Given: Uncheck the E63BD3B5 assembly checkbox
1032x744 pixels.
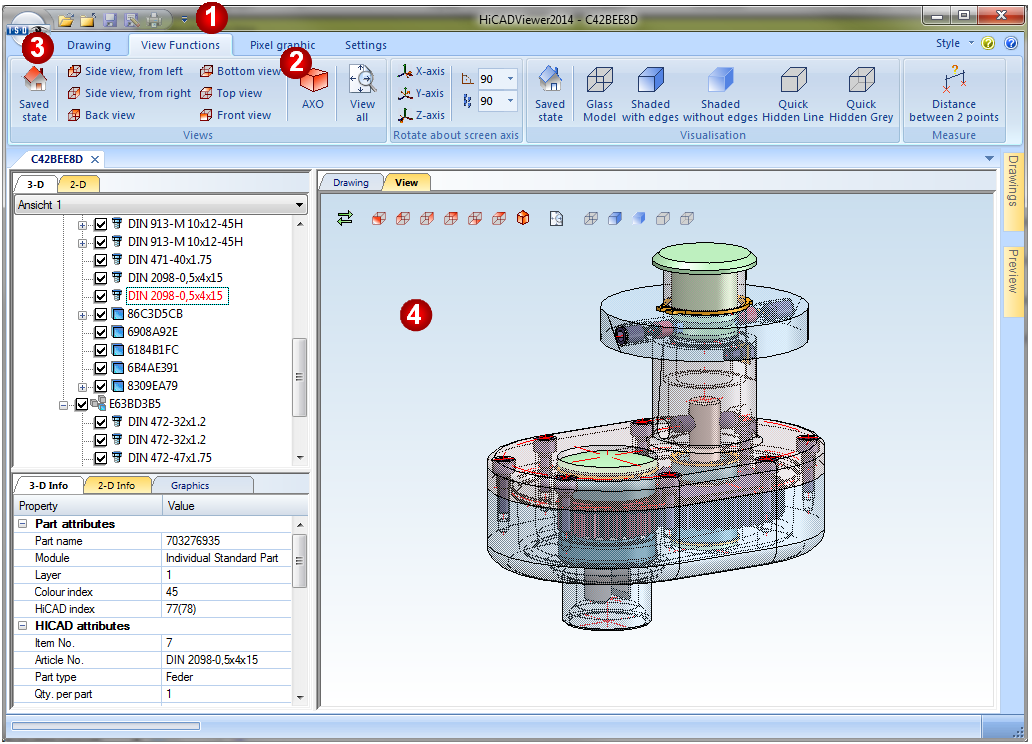Looking at the screenshot, I should click(82, 404).
